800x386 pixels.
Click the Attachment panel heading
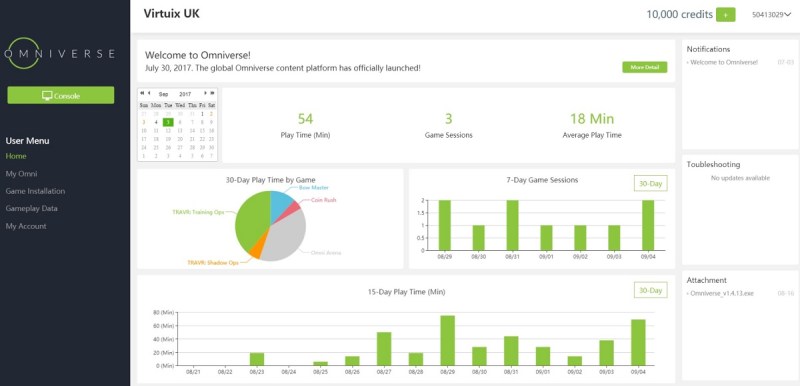pyautogui.click(x=707, y=280)
